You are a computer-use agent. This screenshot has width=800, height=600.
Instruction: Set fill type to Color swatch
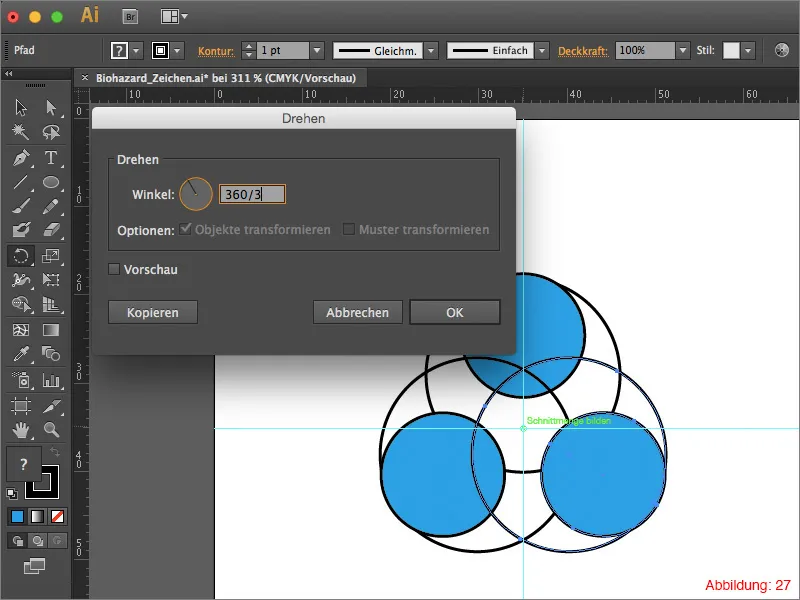tap(17, 516)
